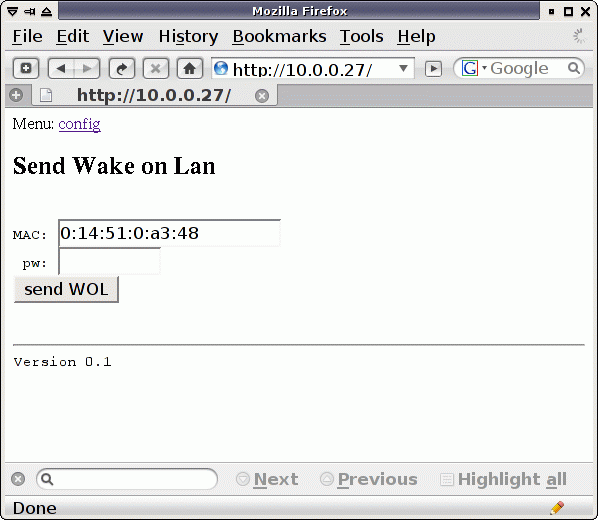Click the shade window eject icon

tap(46, 11)
